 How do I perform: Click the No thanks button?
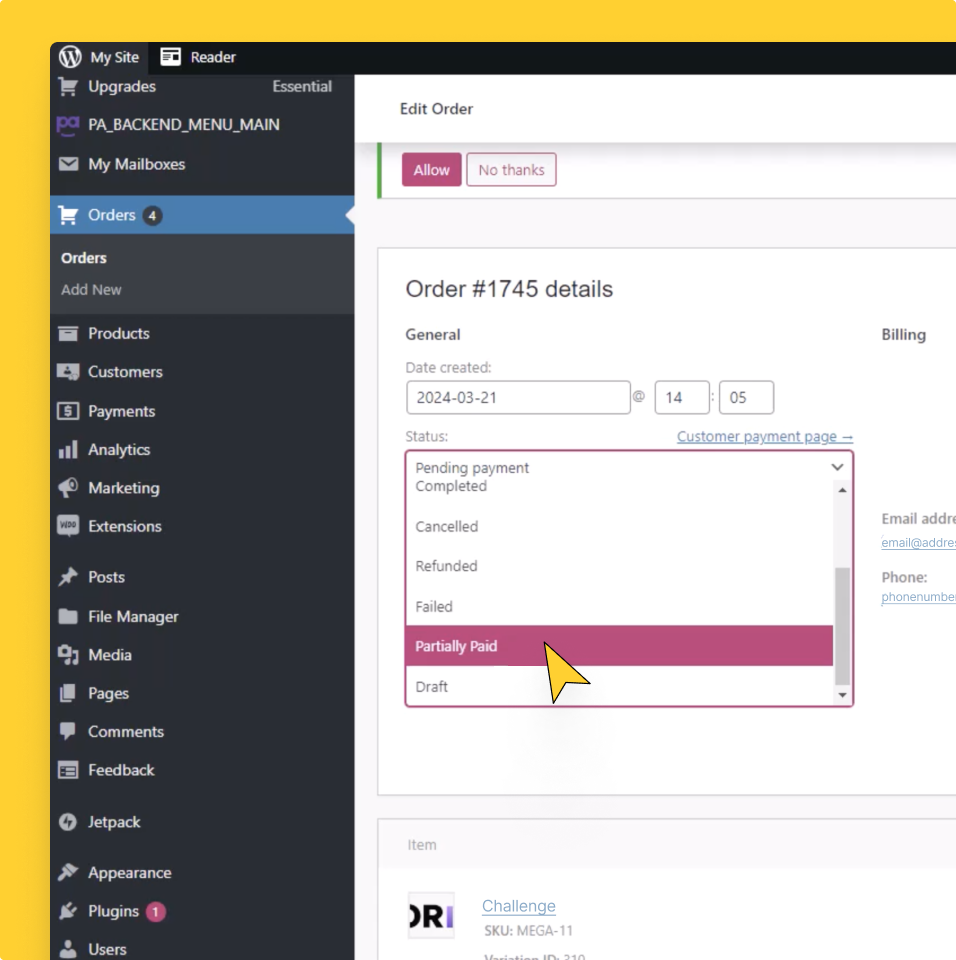[x=511, y=170]
